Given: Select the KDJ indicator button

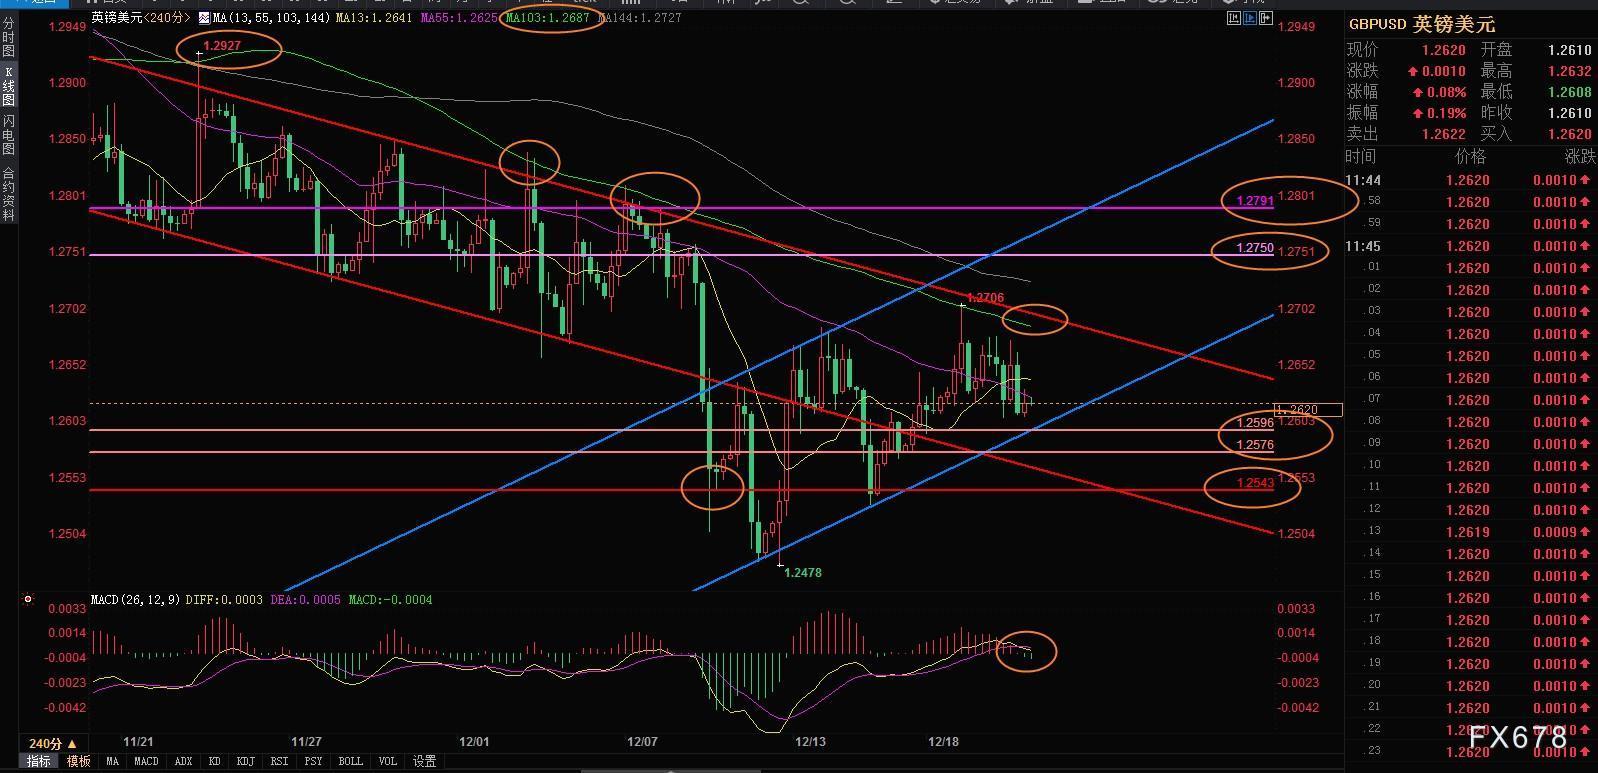Looking at the screenshot, I should [245, 761].
